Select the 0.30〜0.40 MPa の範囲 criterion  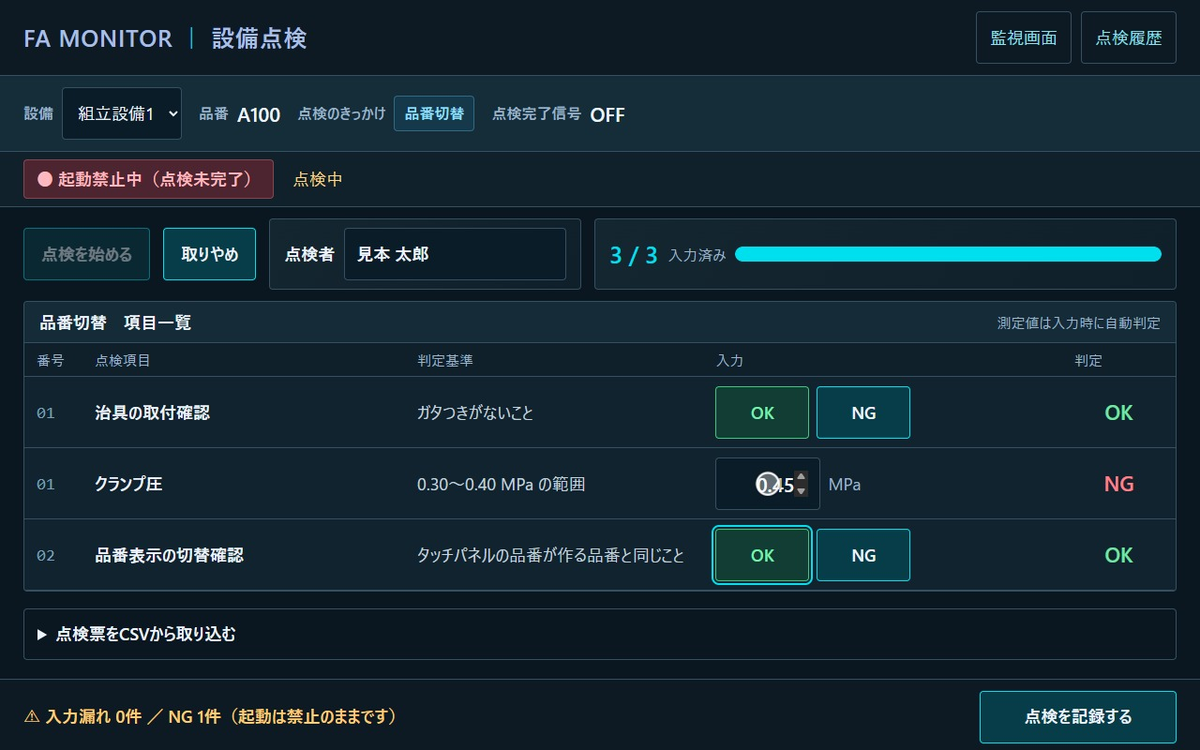pos(501,484)
